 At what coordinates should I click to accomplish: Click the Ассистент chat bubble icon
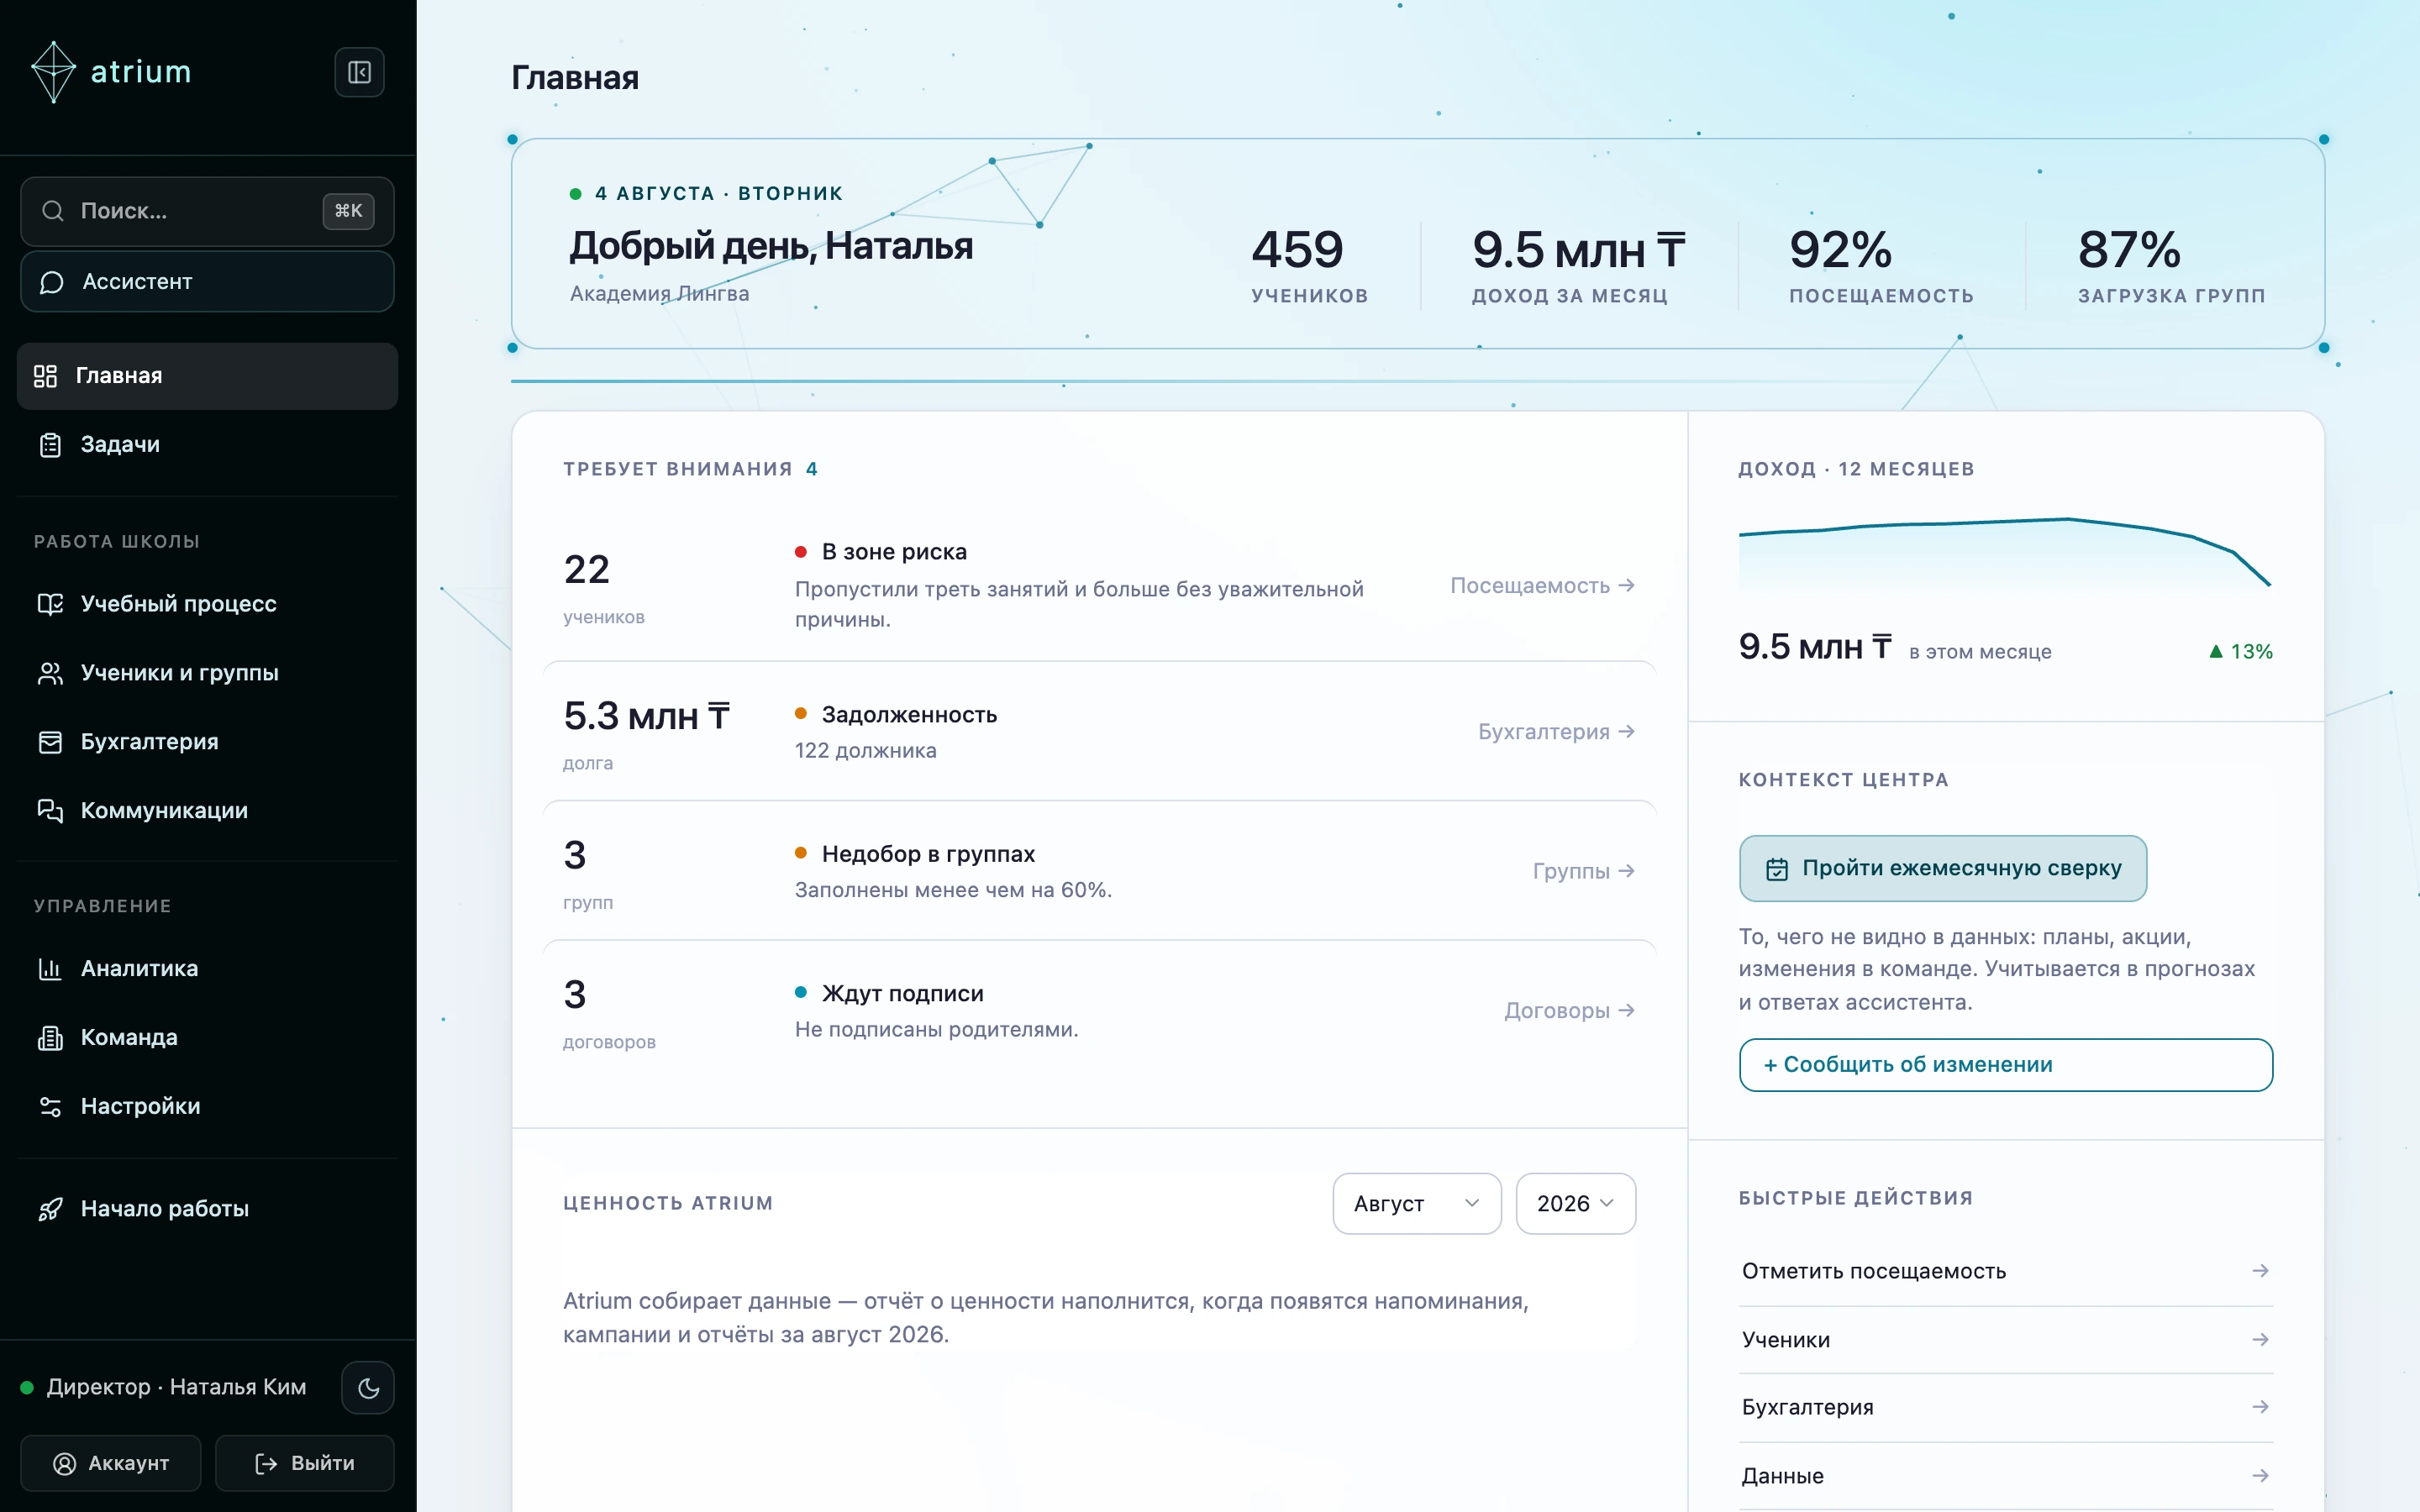pyautogui.click(x=52, y=282)
